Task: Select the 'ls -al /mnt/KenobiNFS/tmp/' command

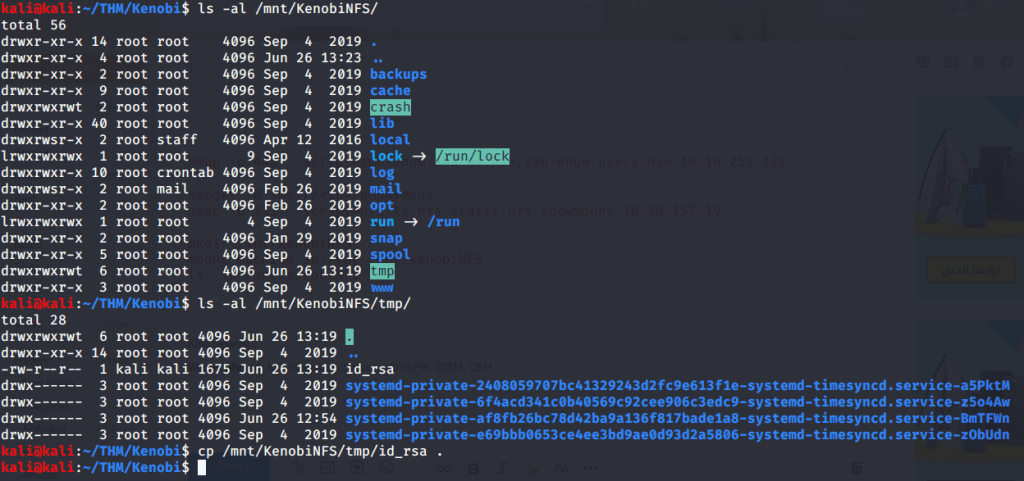Action: (x=304, y=303)
